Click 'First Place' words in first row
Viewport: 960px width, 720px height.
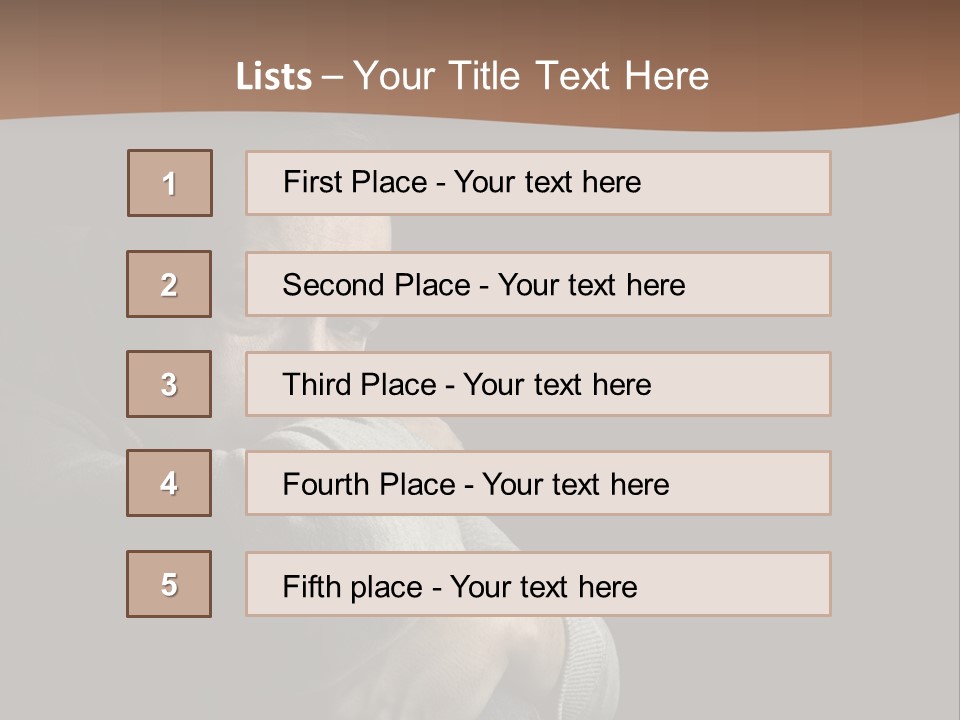click(x=340, y=183)
